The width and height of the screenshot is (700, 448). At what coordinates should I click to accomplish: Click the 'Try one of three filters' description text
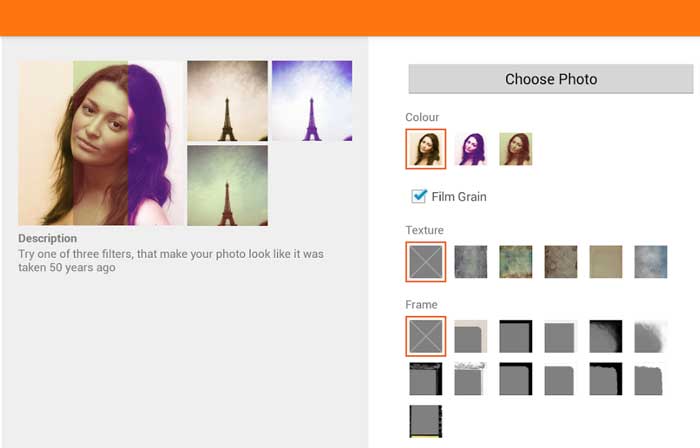171,261
